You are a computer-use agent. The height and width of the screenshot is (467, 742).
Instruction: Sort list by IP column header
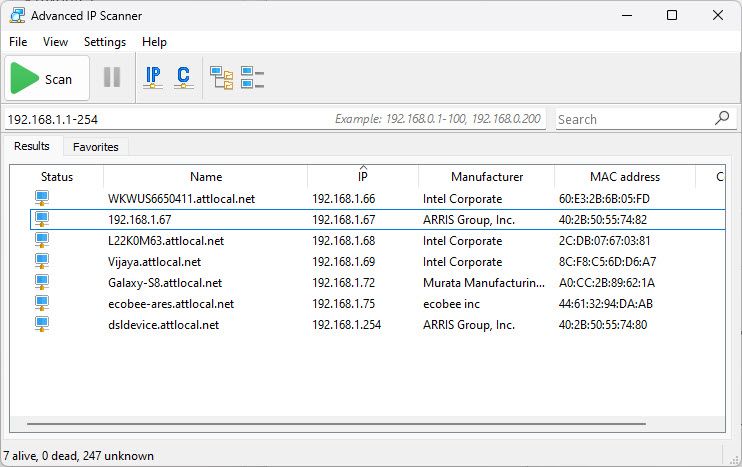click(x=362, y=177)
